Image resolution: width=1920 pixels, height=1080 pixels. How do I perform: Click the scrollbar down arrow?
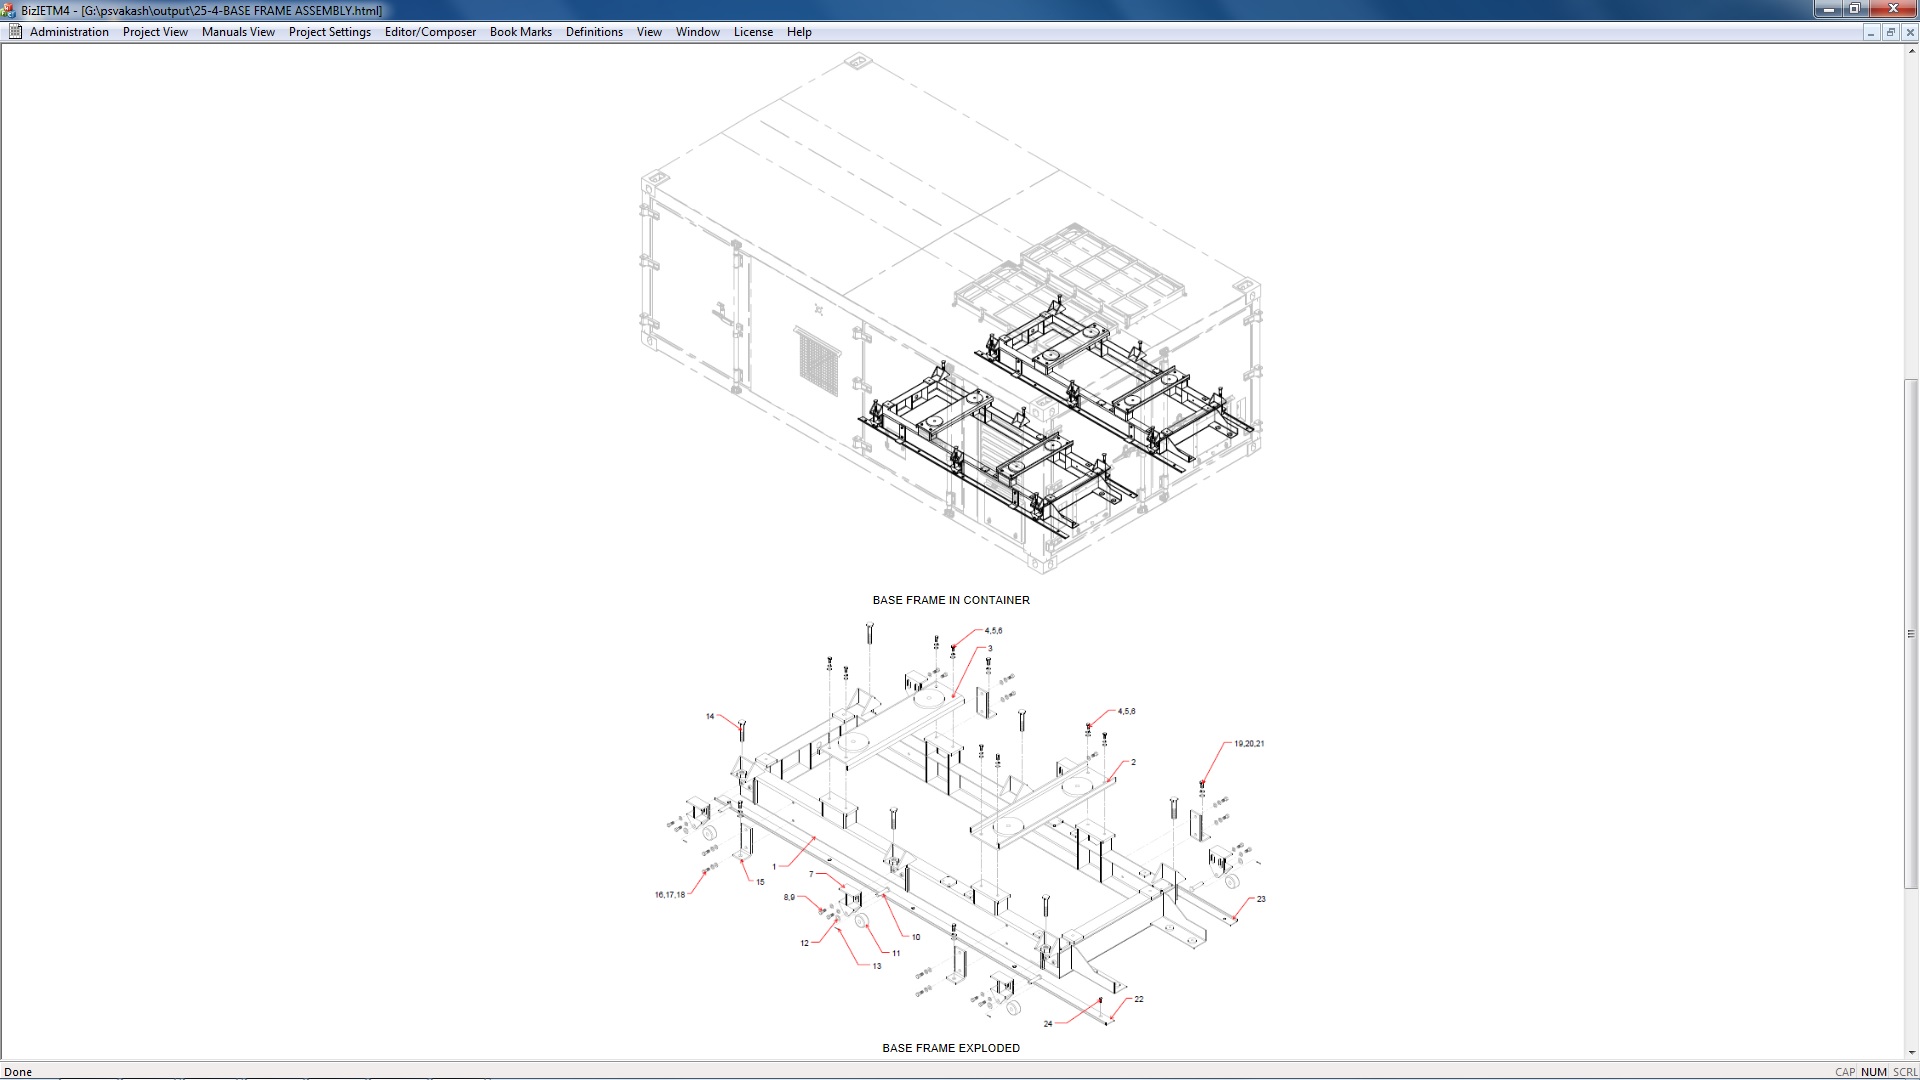(x=1911, y=1052)
